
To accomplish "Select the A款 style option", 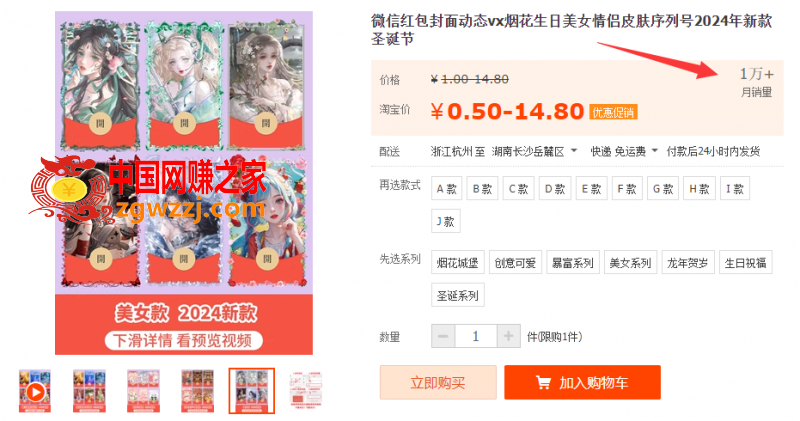I will [446, 189].
